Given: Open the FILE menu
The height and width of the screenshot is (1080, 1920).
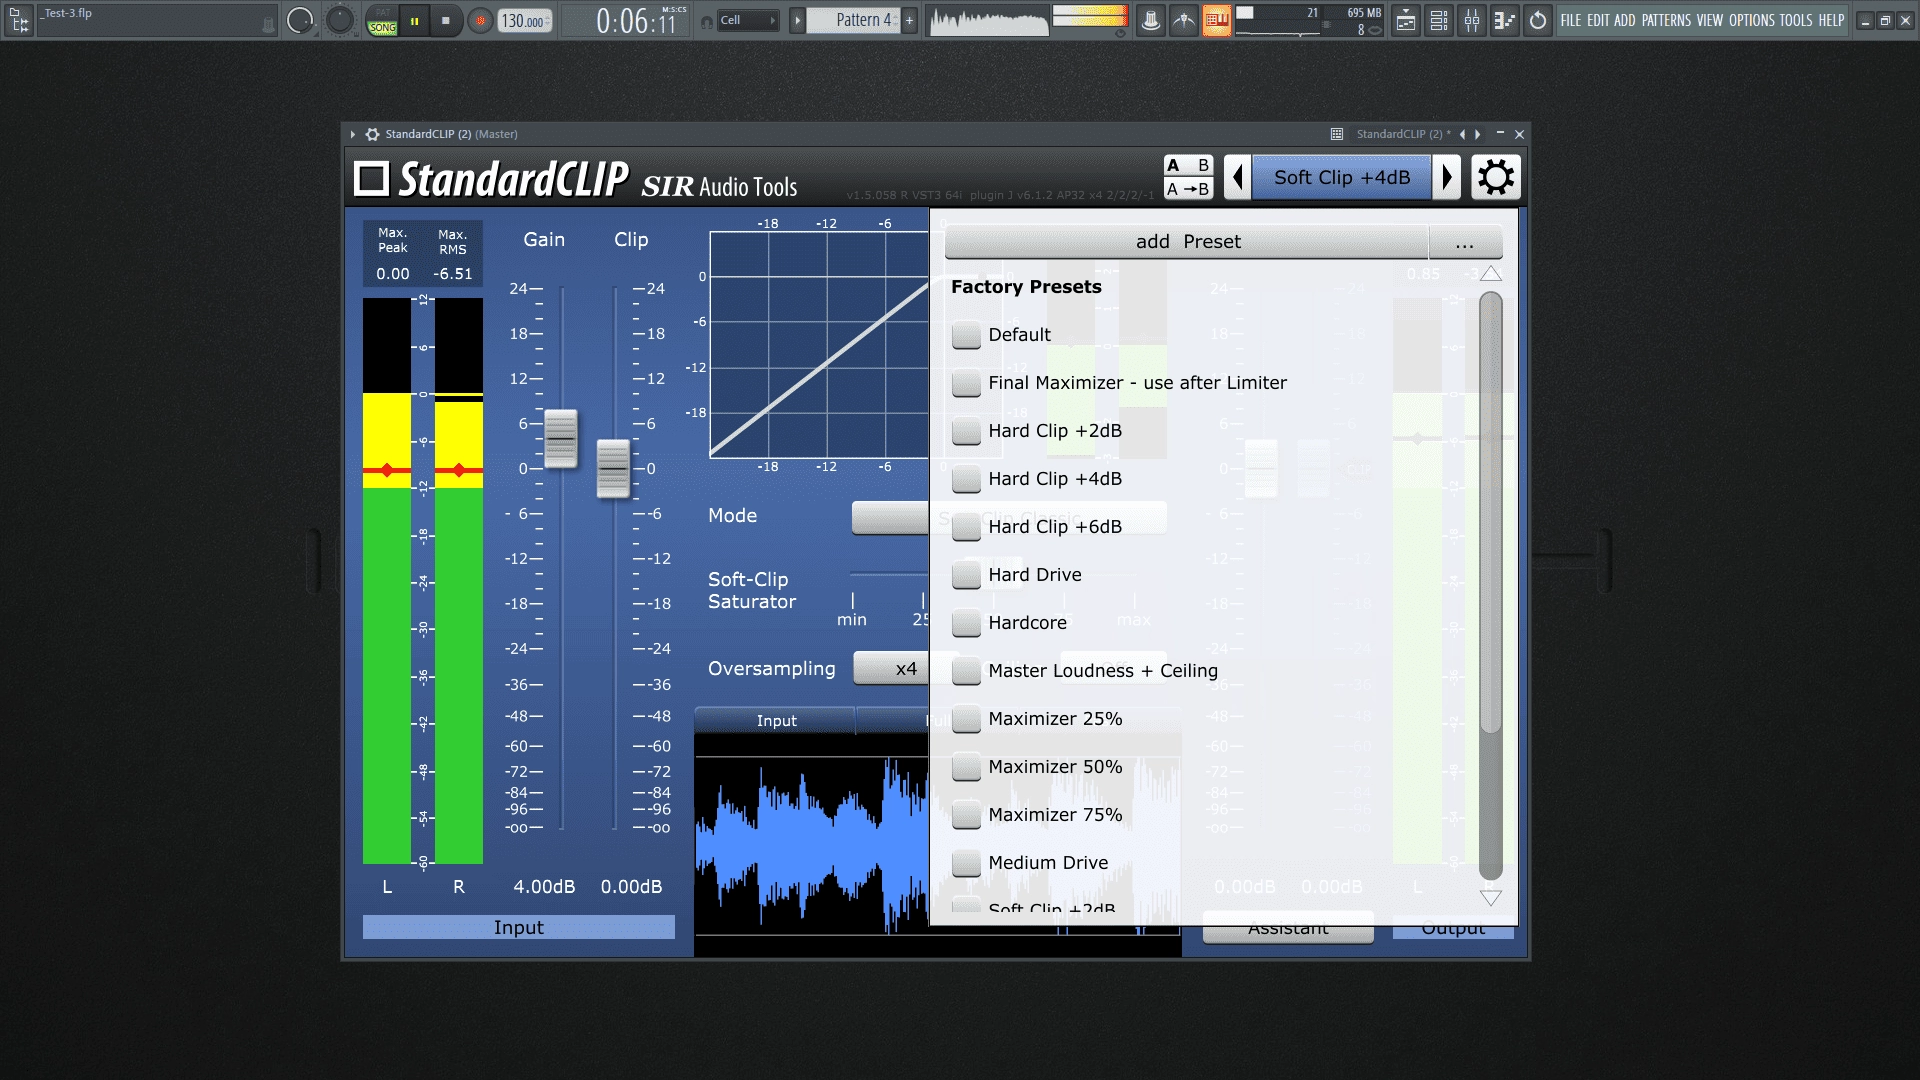Looking at the screenshot, I should click(x=1571, y=20).
